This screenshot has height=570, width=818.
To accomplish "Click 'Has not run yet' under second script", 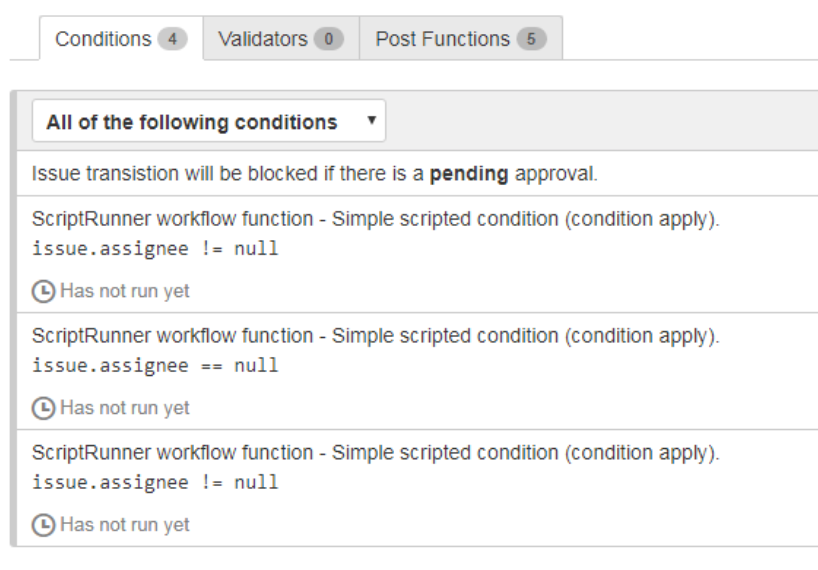I will [125, 408].
